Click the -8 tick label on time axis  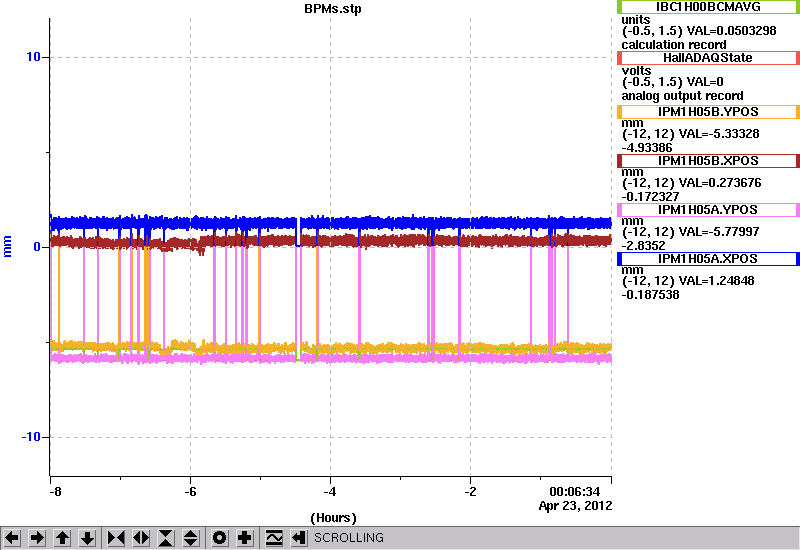coord(55,492)
